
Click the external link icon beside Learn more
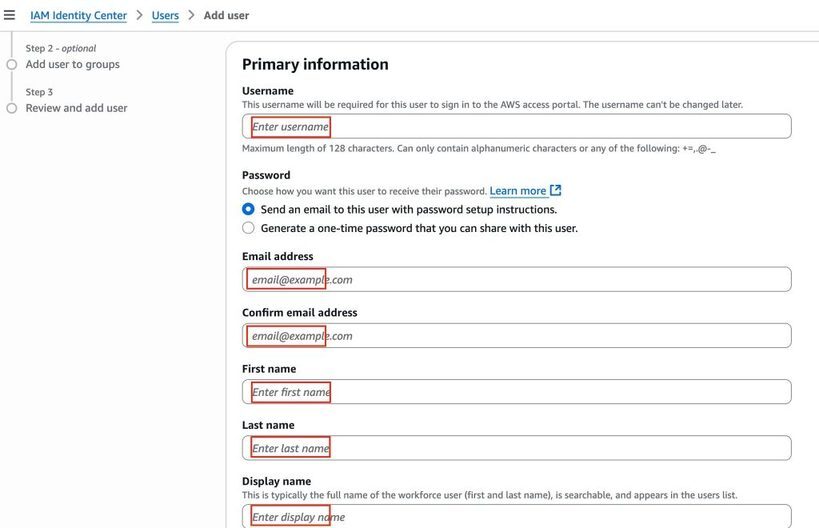(x=556, y=191)
